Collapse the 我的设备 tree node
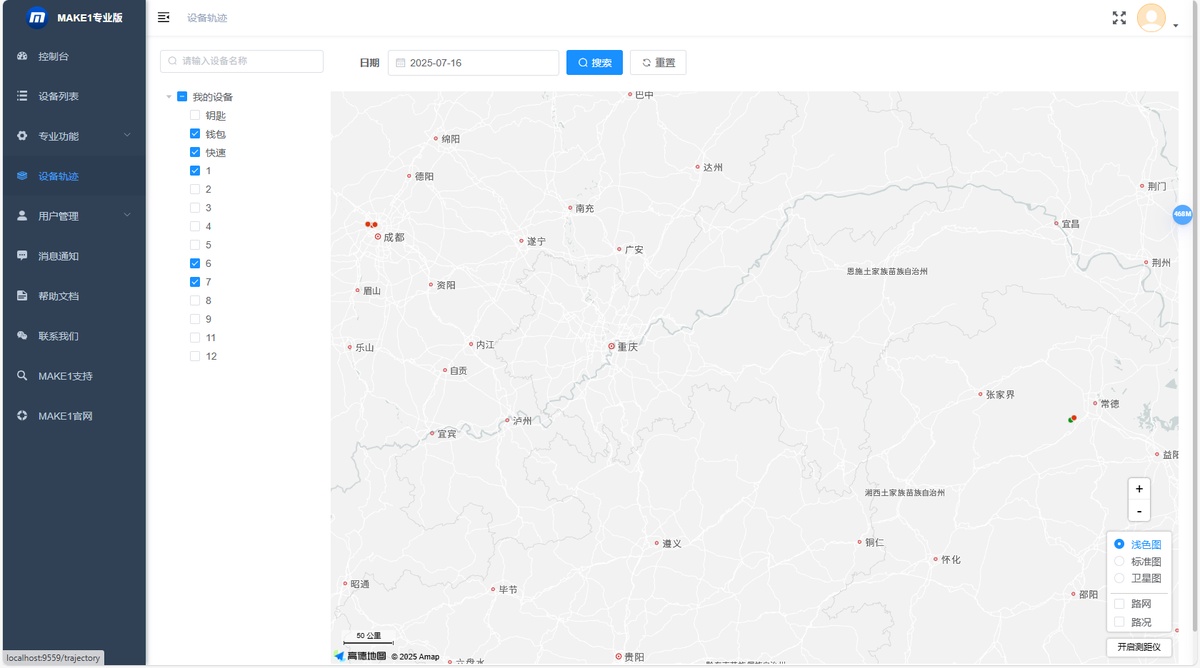1200x668 pixels. coord(168,97)
